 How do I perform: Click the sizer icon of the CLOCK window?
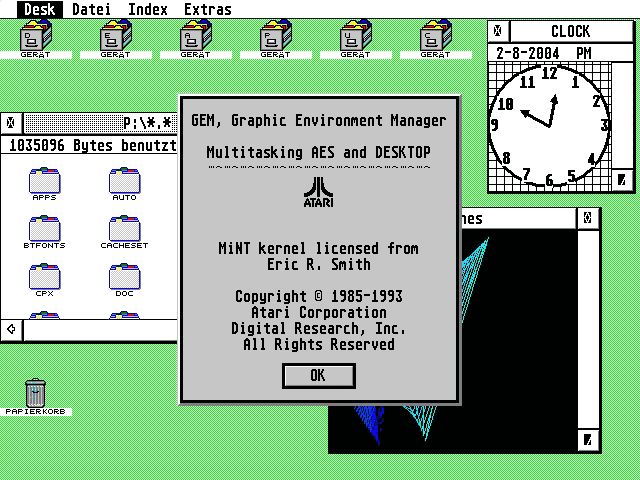(622, 180)
